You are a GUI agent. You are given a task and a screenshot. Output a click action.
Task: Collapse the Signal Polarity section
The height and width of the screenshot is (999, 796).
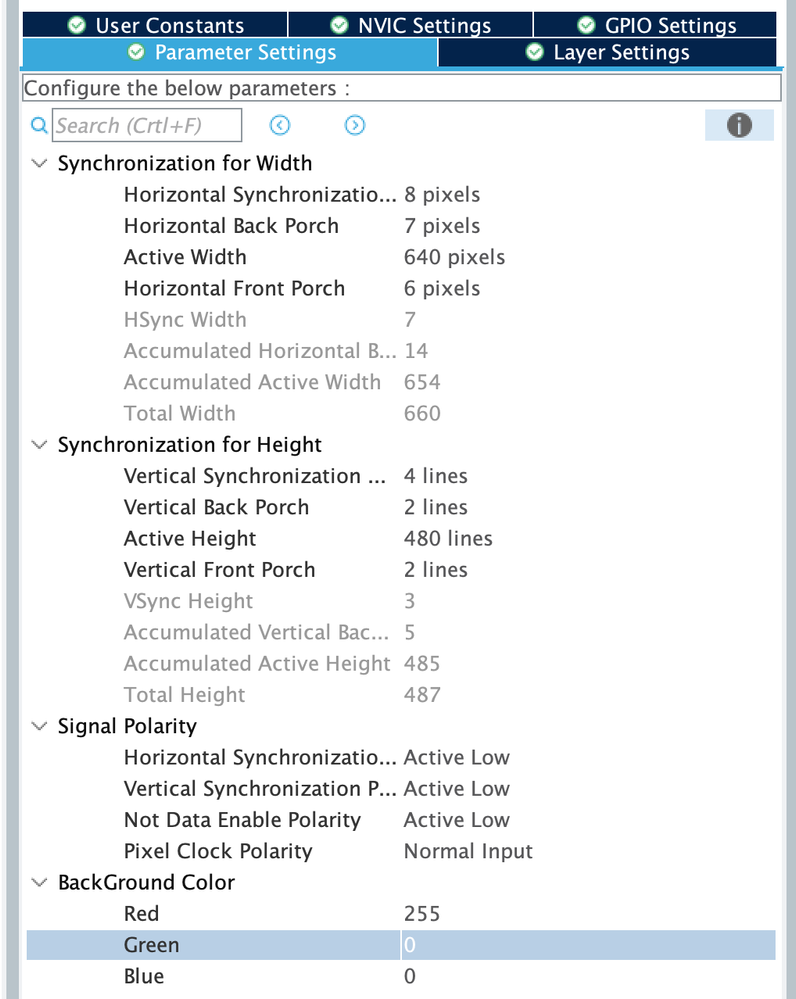40,726
